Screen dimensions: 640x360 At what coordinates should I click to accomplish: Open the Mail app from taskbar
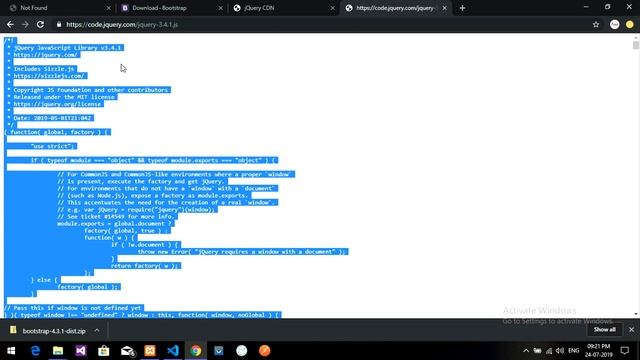pyautogui.click(x=127, y=351)
